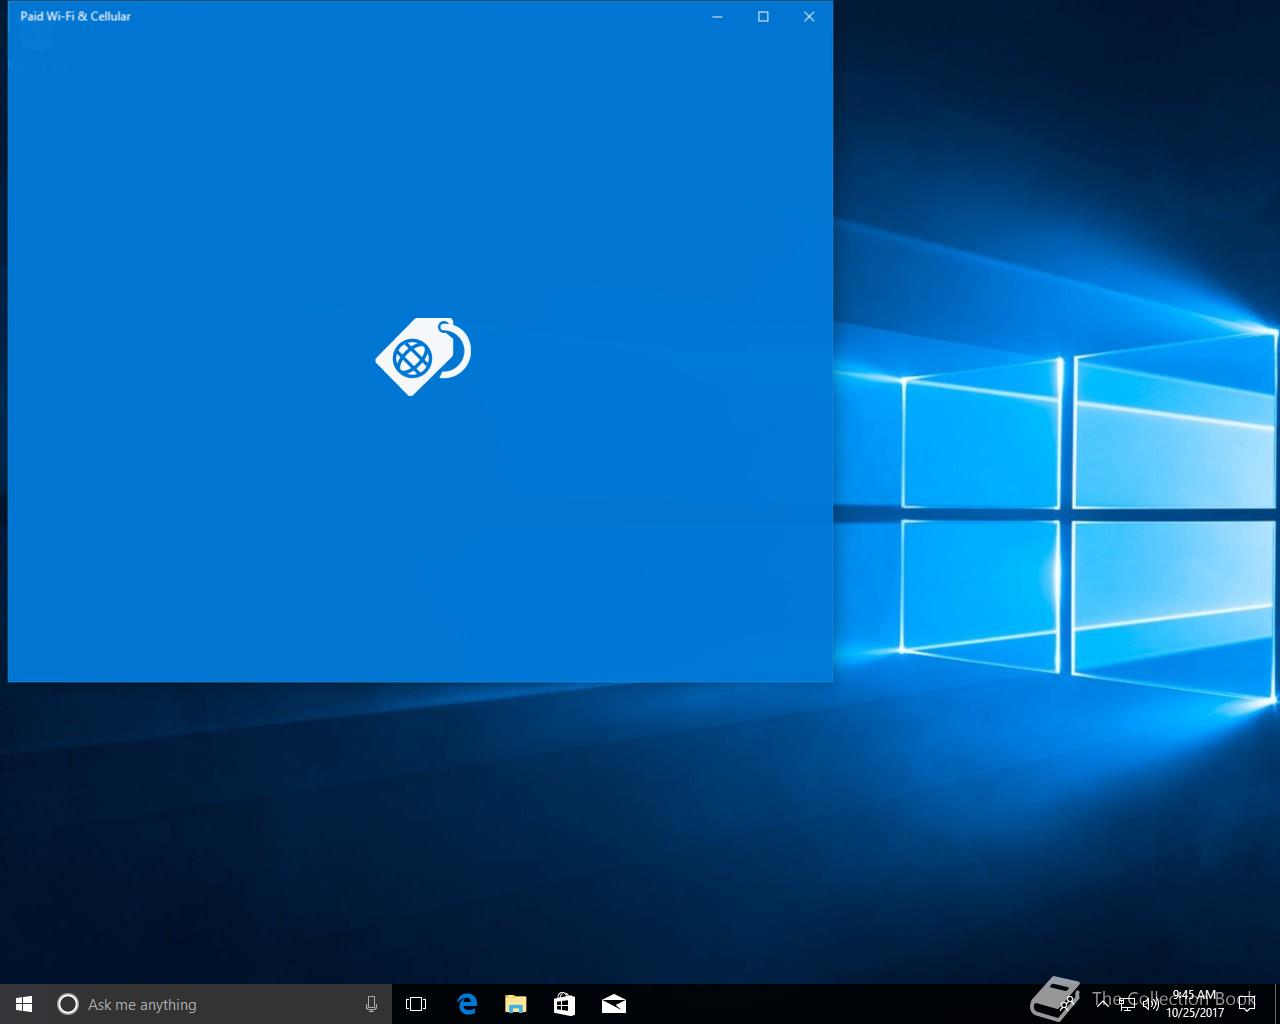The width and height of the screenshot is (1280, 1024).
Task: Open the network status tray icon
Action: click(1127, 1004)
